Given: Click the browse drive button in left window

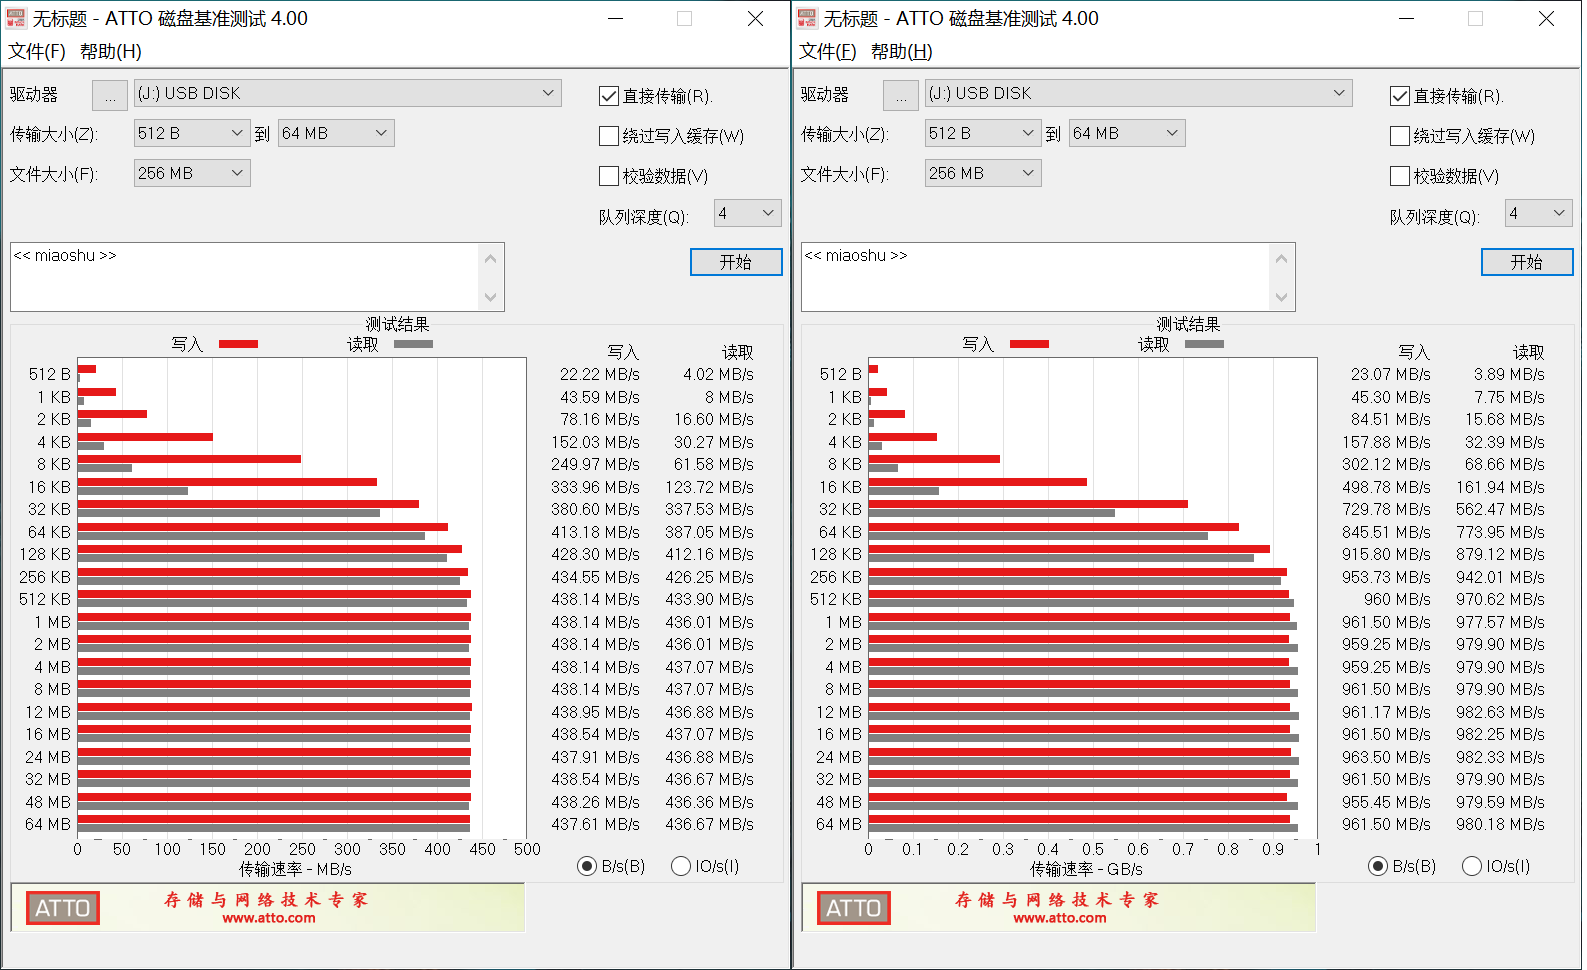Looking at the screenshot, I should [110, 95].
